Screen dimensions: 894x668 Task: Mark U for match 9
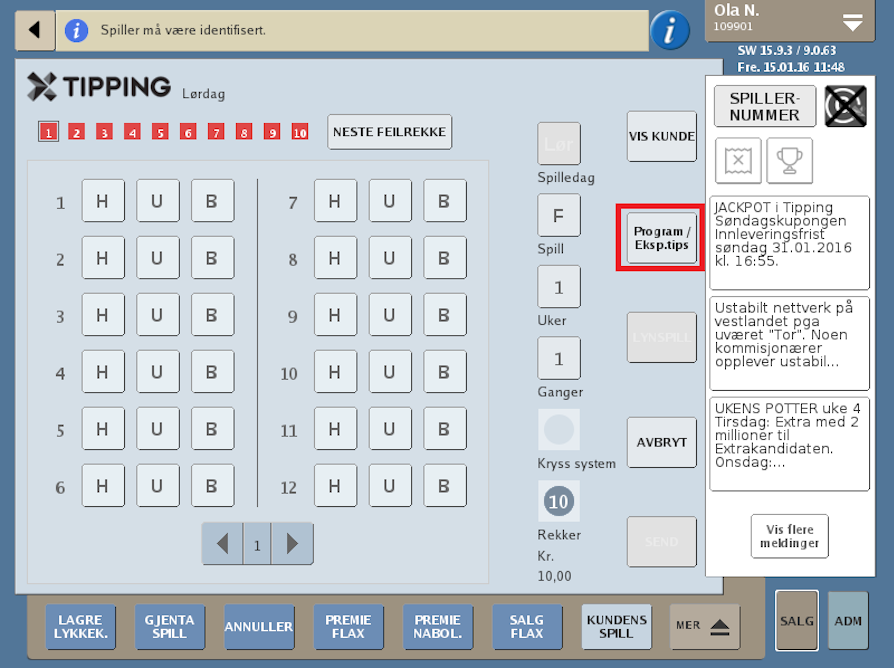pyautogui.click(x=390, y=315)
